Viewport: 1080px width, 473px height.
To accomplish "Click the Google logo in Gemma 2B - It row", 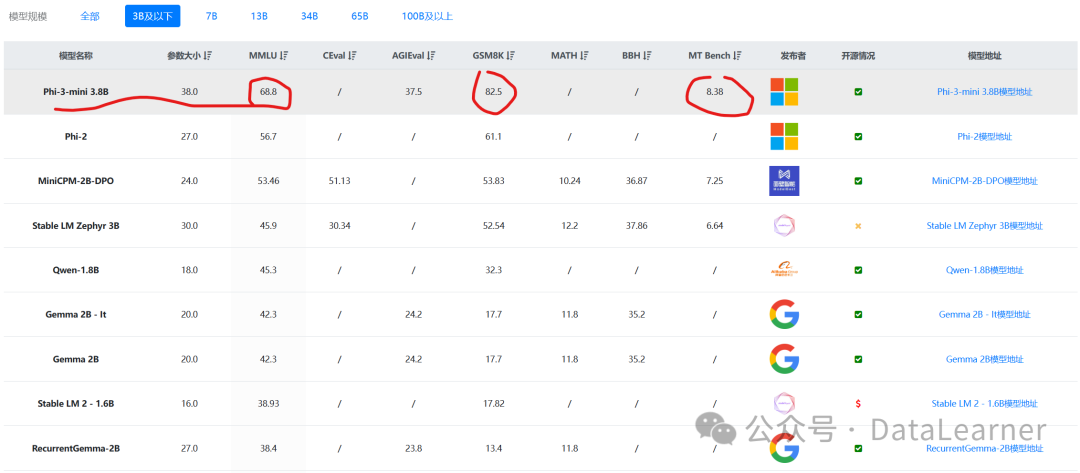I will (x=784, y=314).
